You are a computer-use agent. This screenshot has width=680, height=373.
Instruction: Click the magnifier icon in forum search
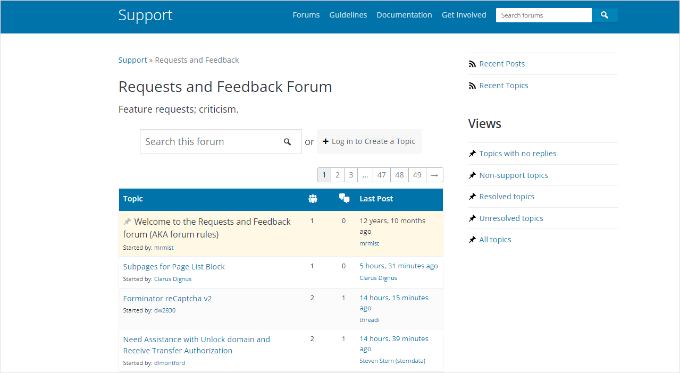287,142
